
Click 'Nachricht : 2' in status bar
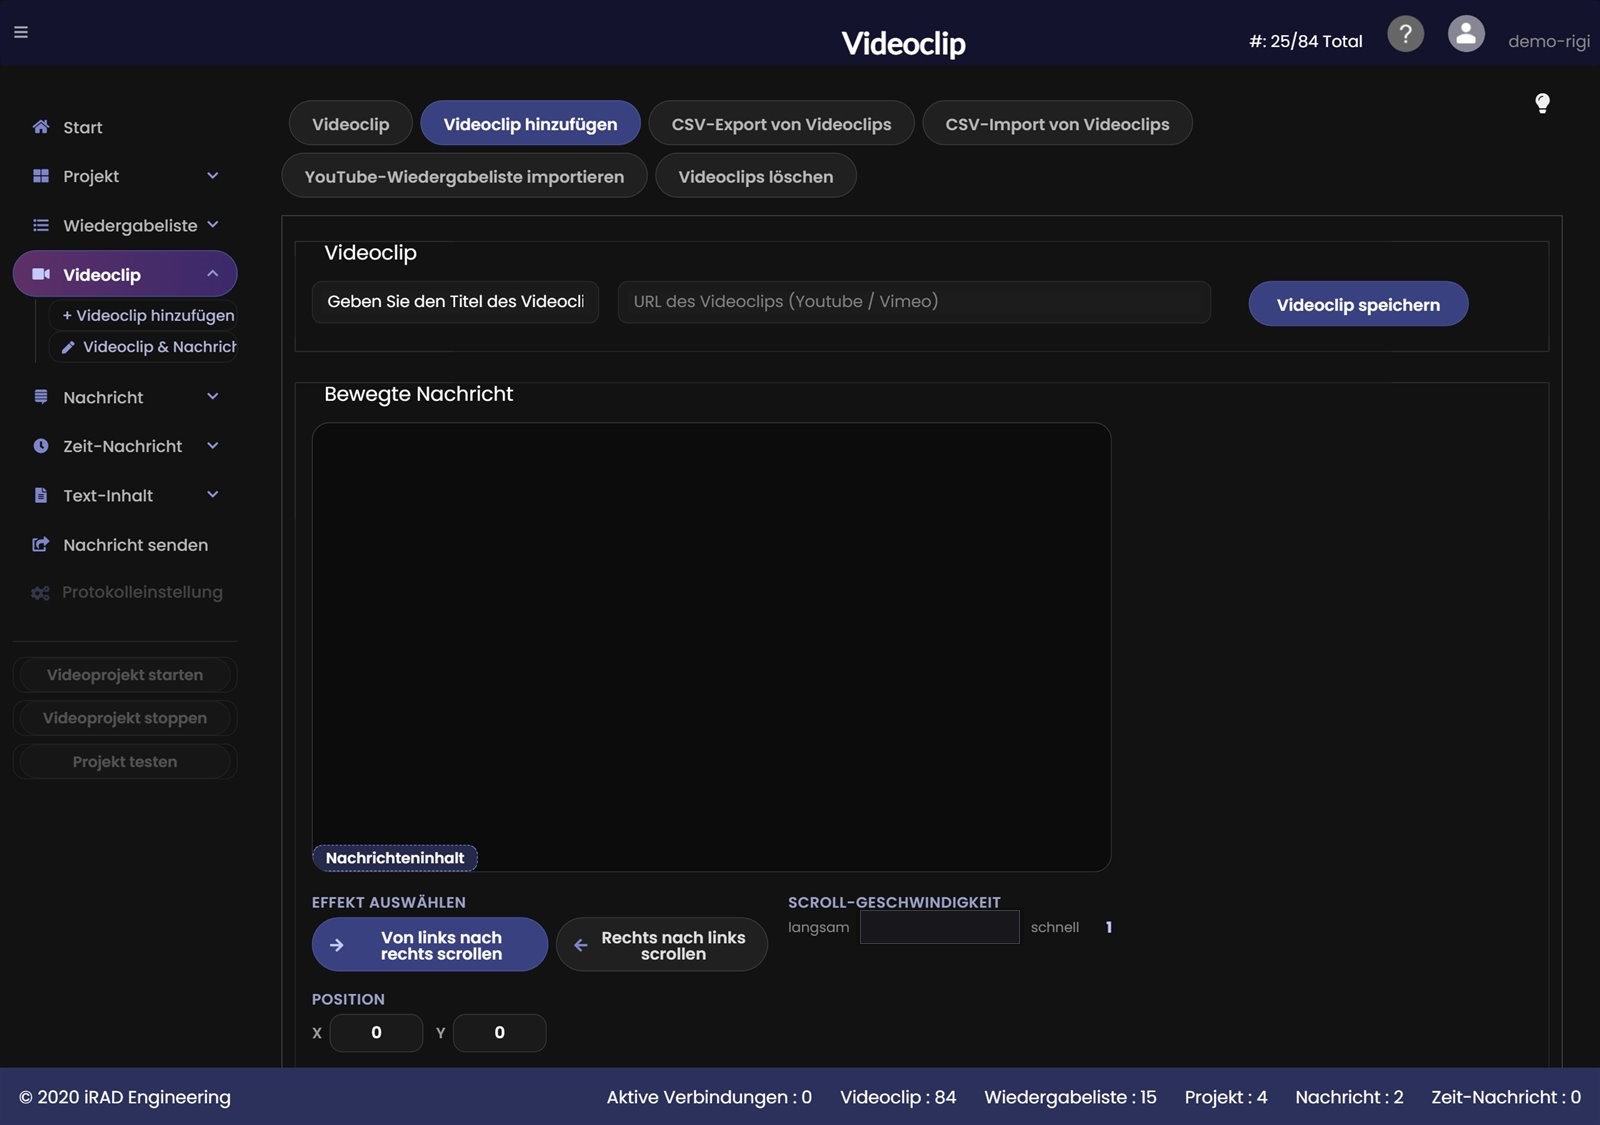(x=1349, y=1097)
